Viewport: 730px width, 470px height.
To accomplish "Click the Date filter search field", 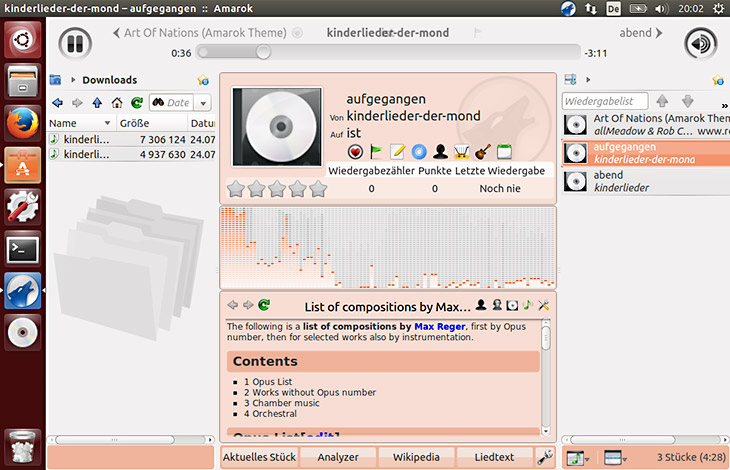I will click(x=172, y=103).
